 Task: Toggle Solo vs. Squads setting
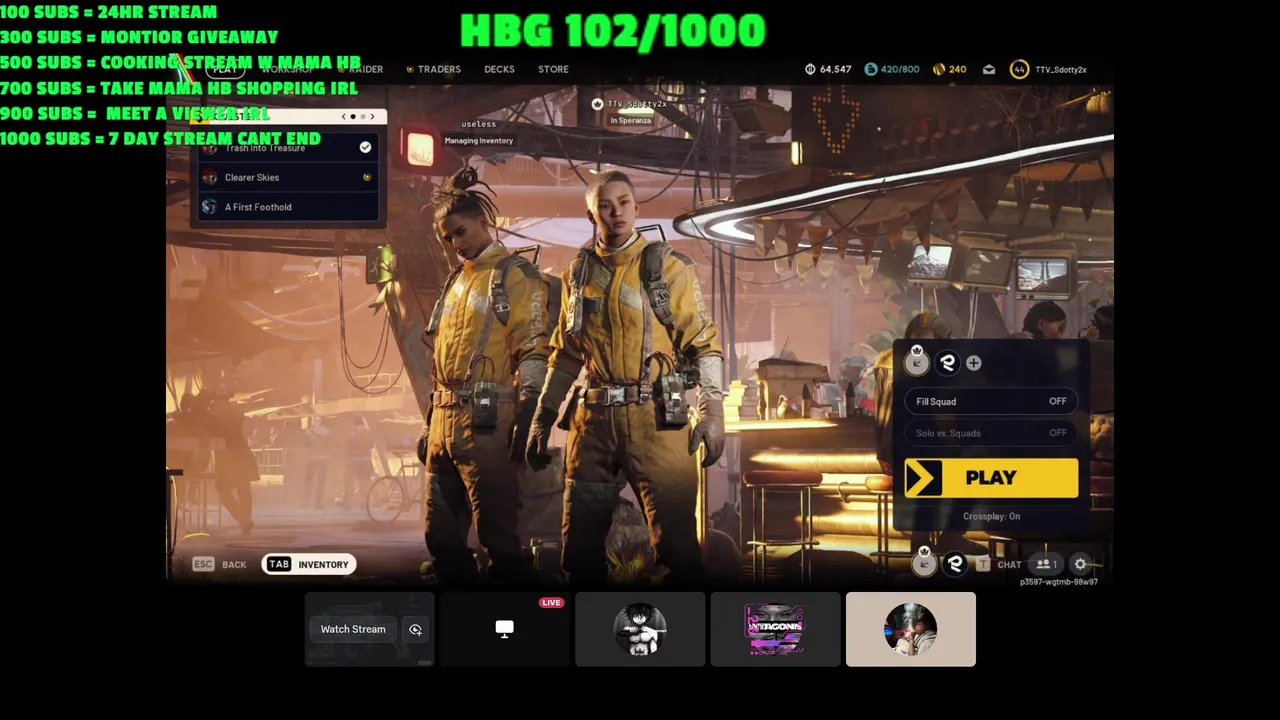click(x=991, y=433)
